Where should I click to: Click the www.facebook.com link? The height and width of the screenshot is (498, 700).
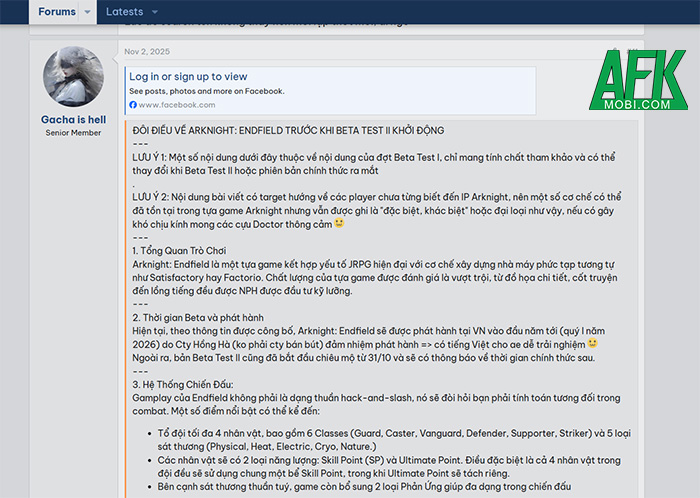(x=177, y=105)
